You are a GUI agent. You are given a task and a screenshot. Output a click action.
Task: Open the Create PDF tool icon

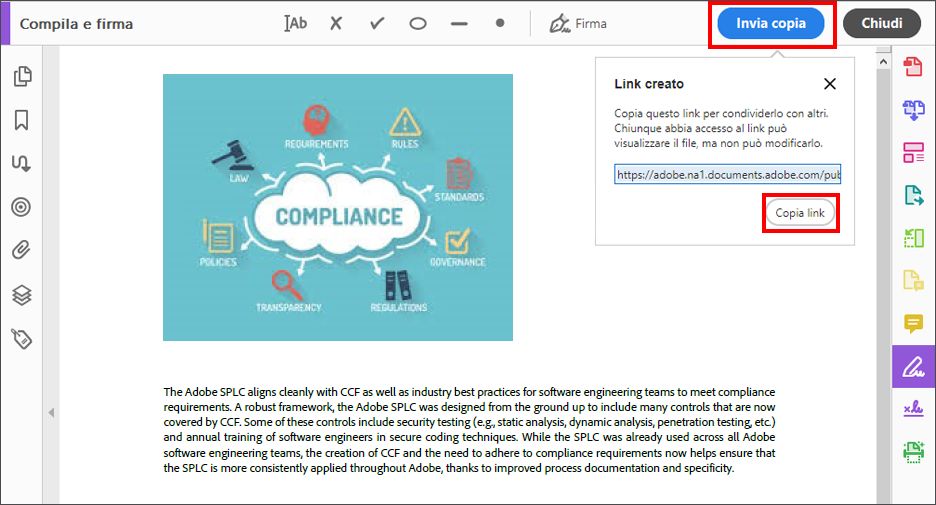click(913, 66)
